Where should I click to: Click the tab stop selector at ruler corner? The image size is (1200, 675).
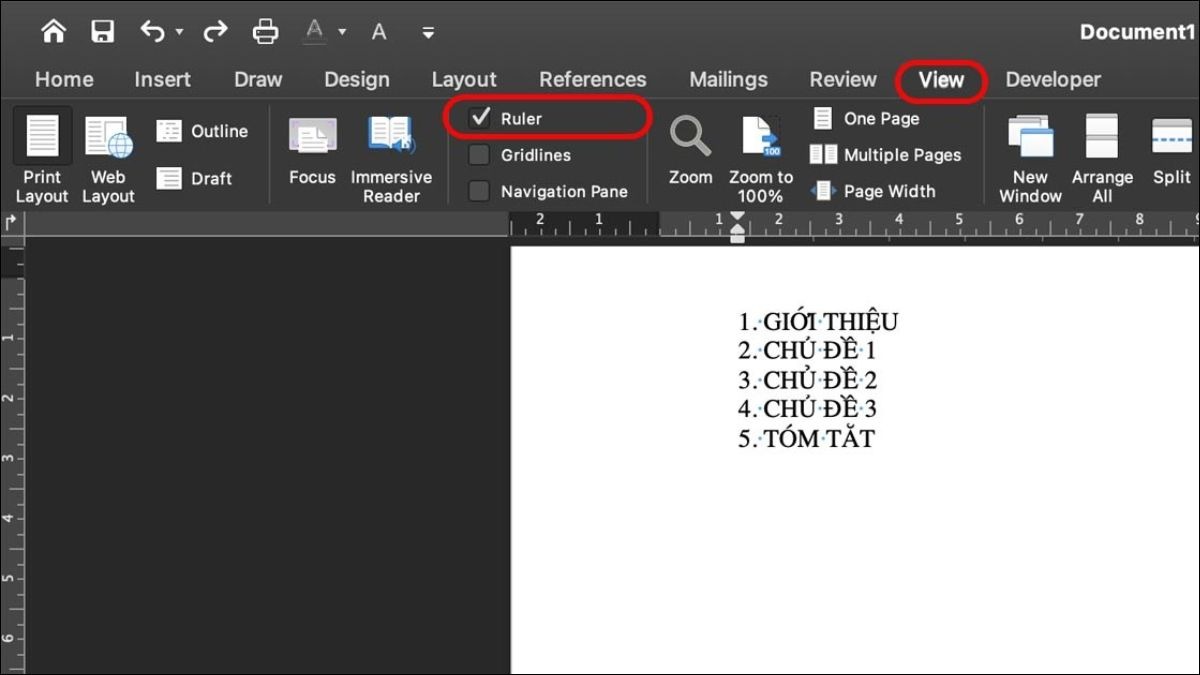pyautogui.click(x=11, y=222)
